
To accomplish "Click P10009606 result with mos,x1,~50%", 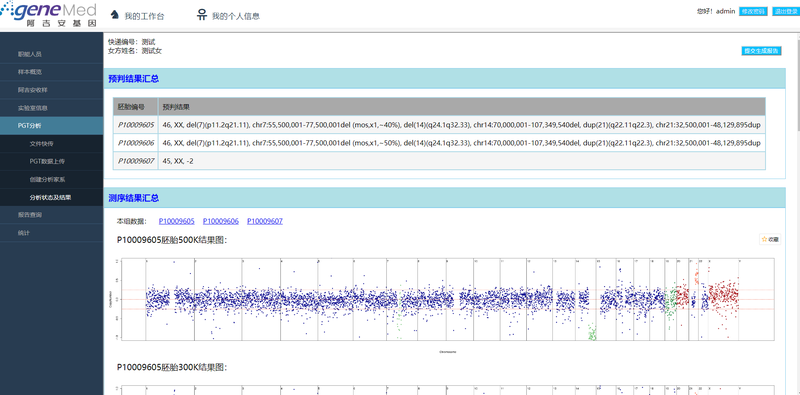I will point(462,143).
